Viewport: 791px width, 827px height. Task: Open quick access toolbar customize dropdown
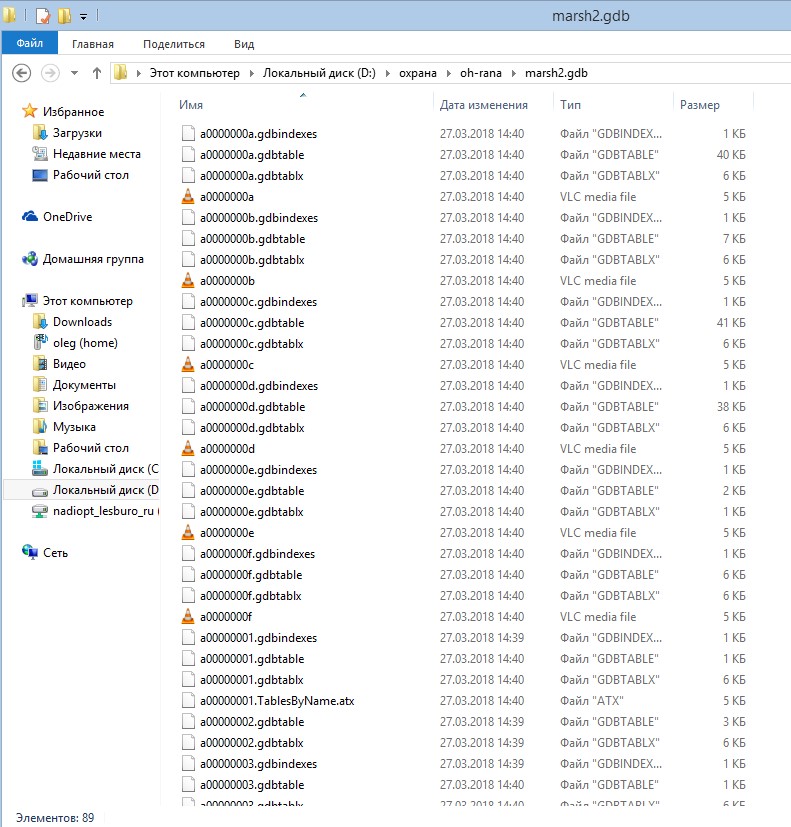point(83,17)
